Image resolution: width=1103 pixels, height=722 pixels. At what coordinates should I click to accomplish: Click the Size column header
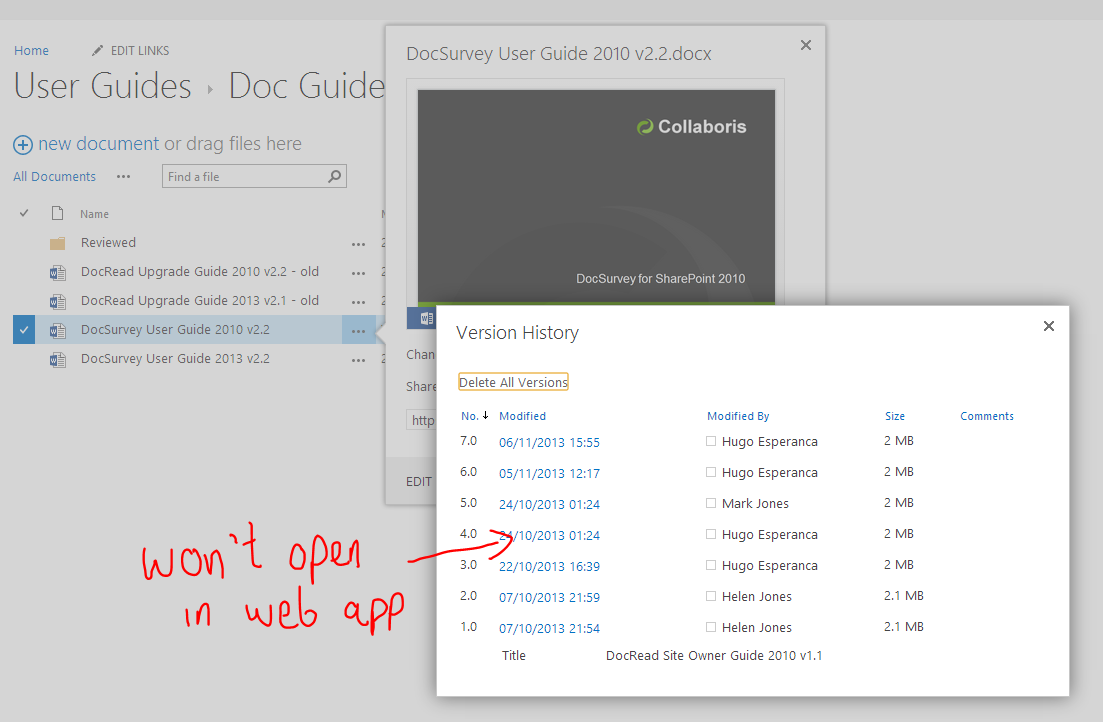[x=895, y=416]
